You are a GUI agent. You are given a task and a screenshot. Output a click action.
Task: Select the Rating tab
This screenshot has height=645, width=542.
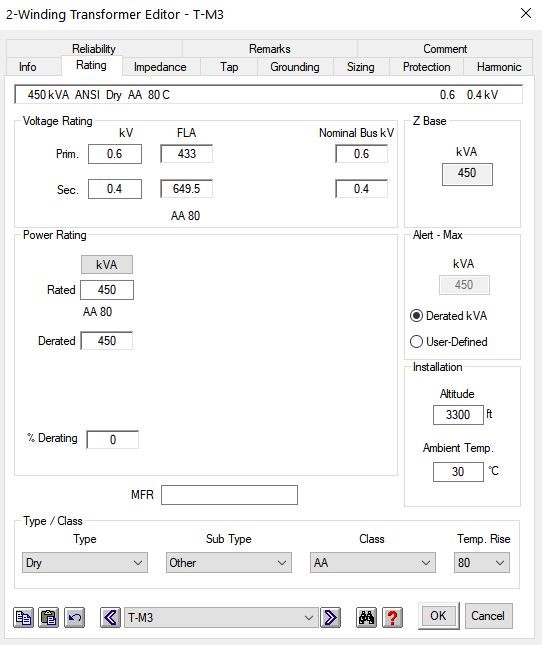91,65
